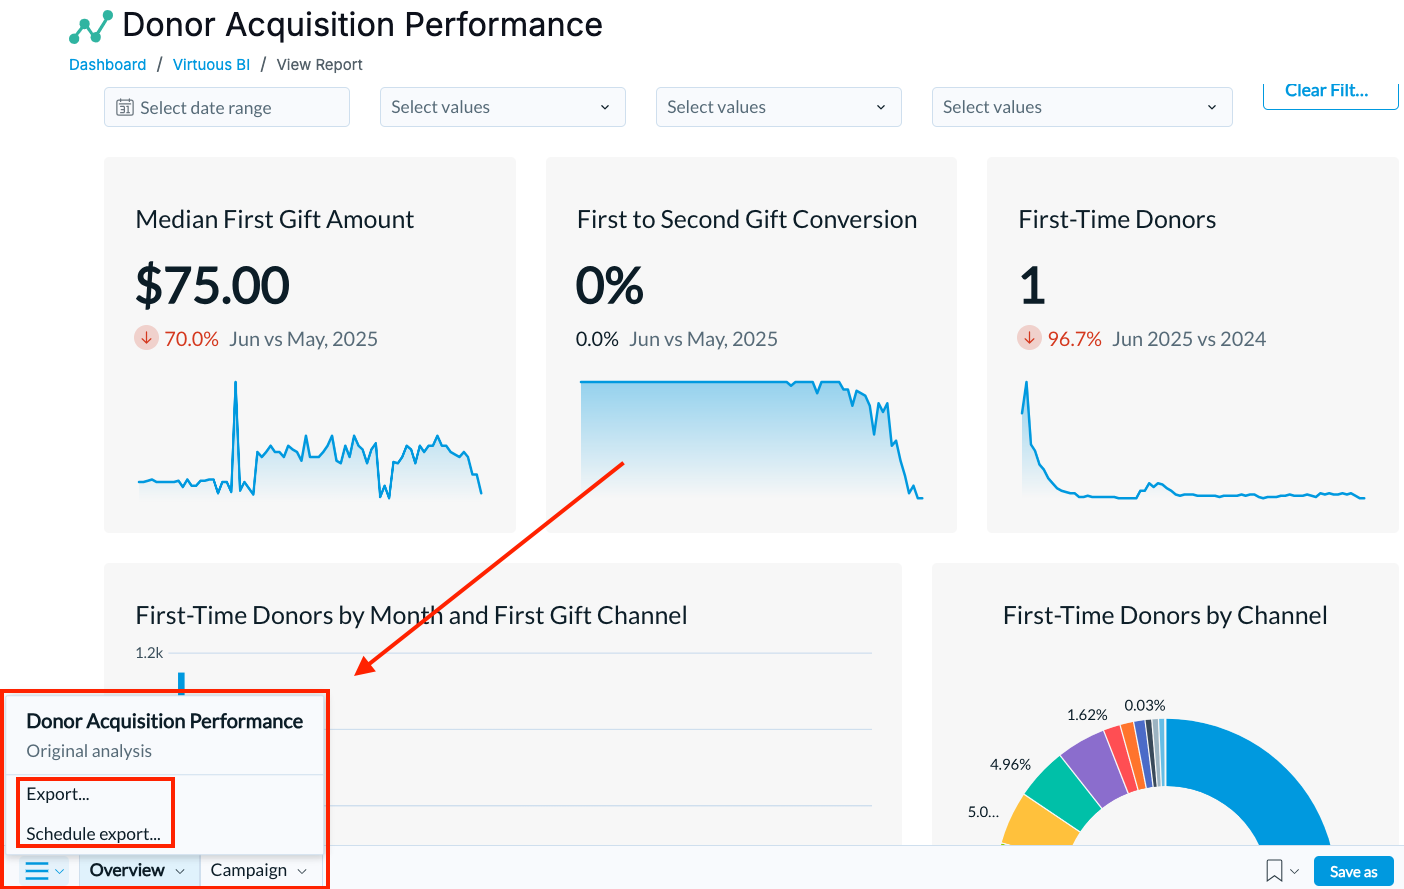The image size is (1404, 889).
Task: Click the First to Second Gift Conversion title
Action: pos(746,219)
